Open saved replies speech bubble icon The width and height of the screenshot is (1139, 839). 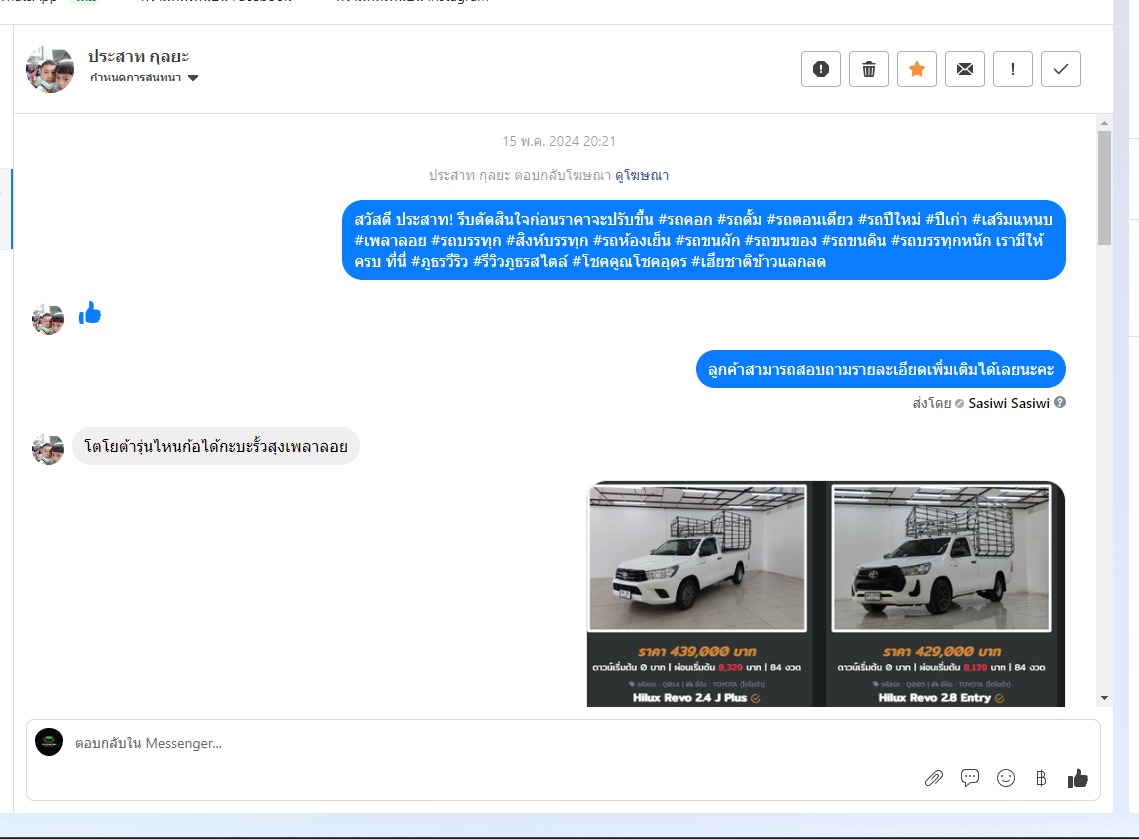click(970, 778)
